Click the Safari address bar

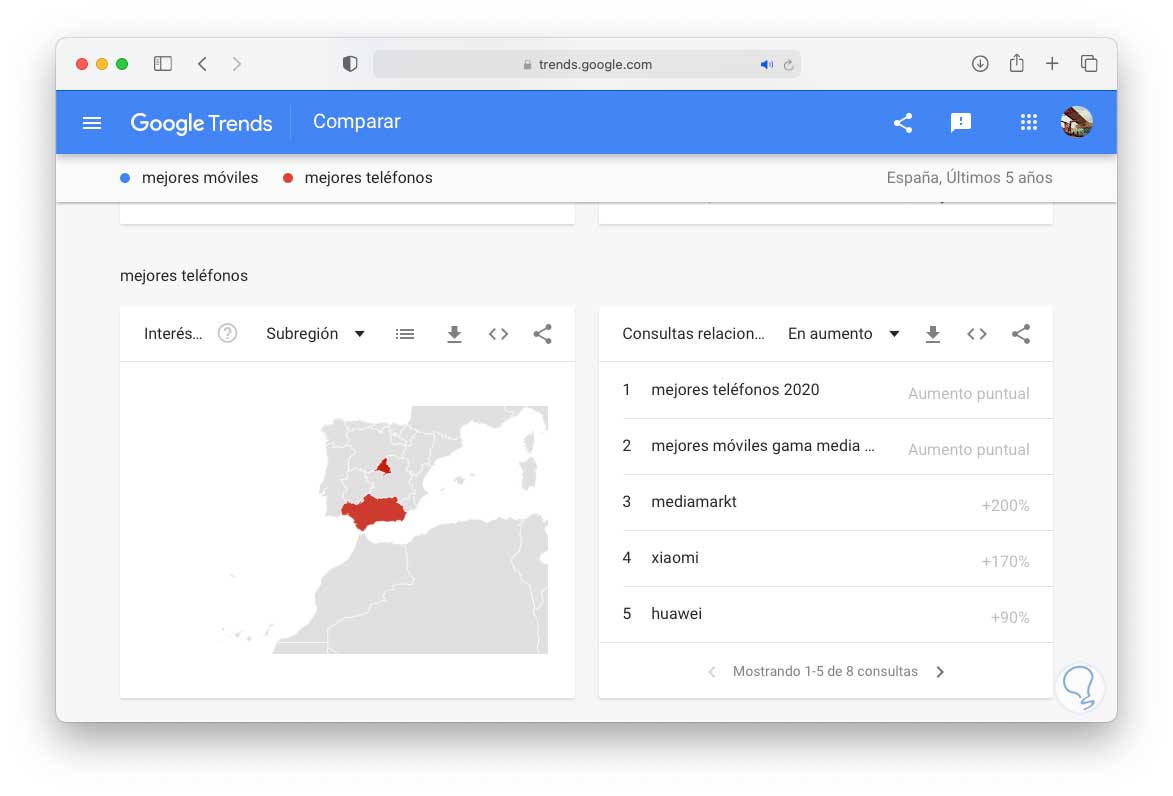click(x=587, y=64)
